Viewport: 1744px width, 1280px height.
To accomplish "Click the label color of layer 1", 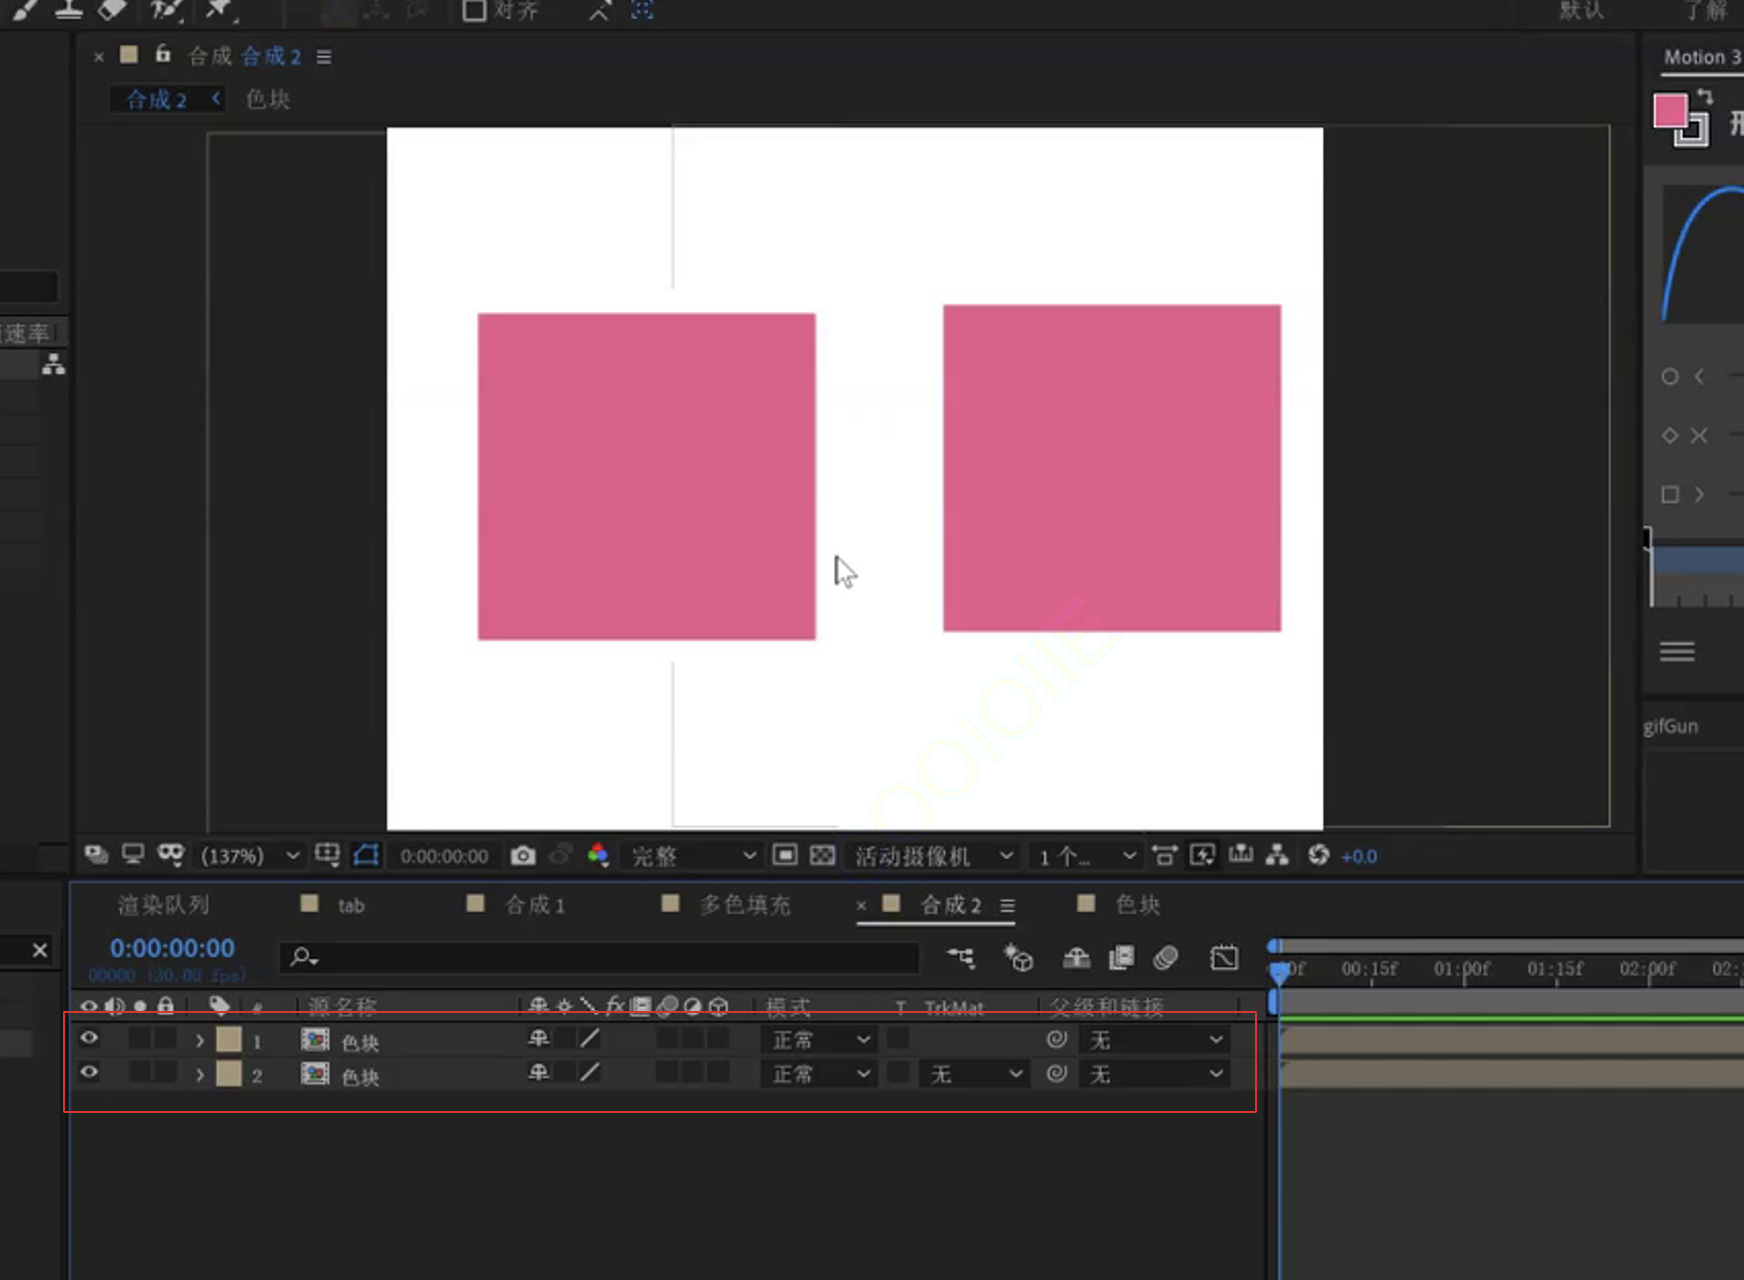I will point(229,1039).
